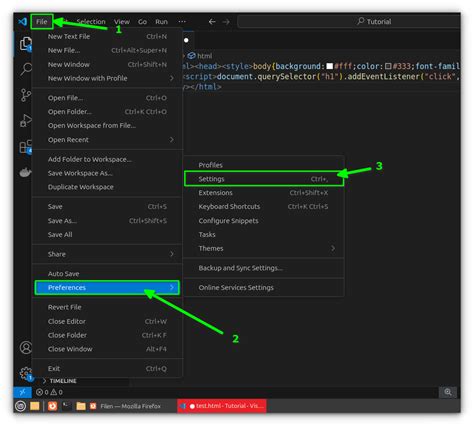Go back with the left arrow
This screenshot has height=427, width=474.
point(212,22)
